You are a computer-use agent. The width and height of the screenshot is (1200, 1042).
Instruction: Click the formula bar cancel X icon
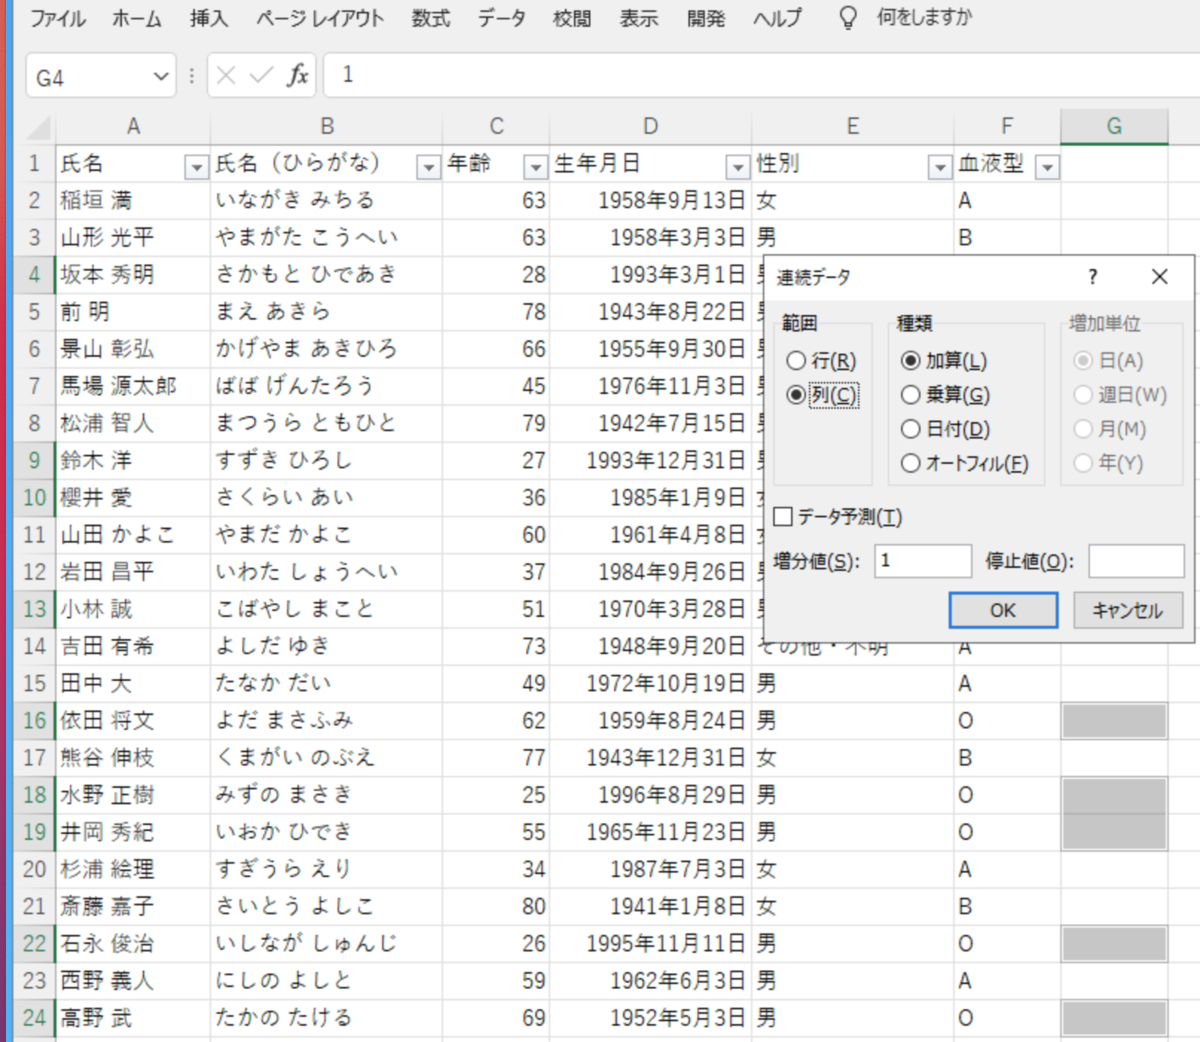[226, 76]
